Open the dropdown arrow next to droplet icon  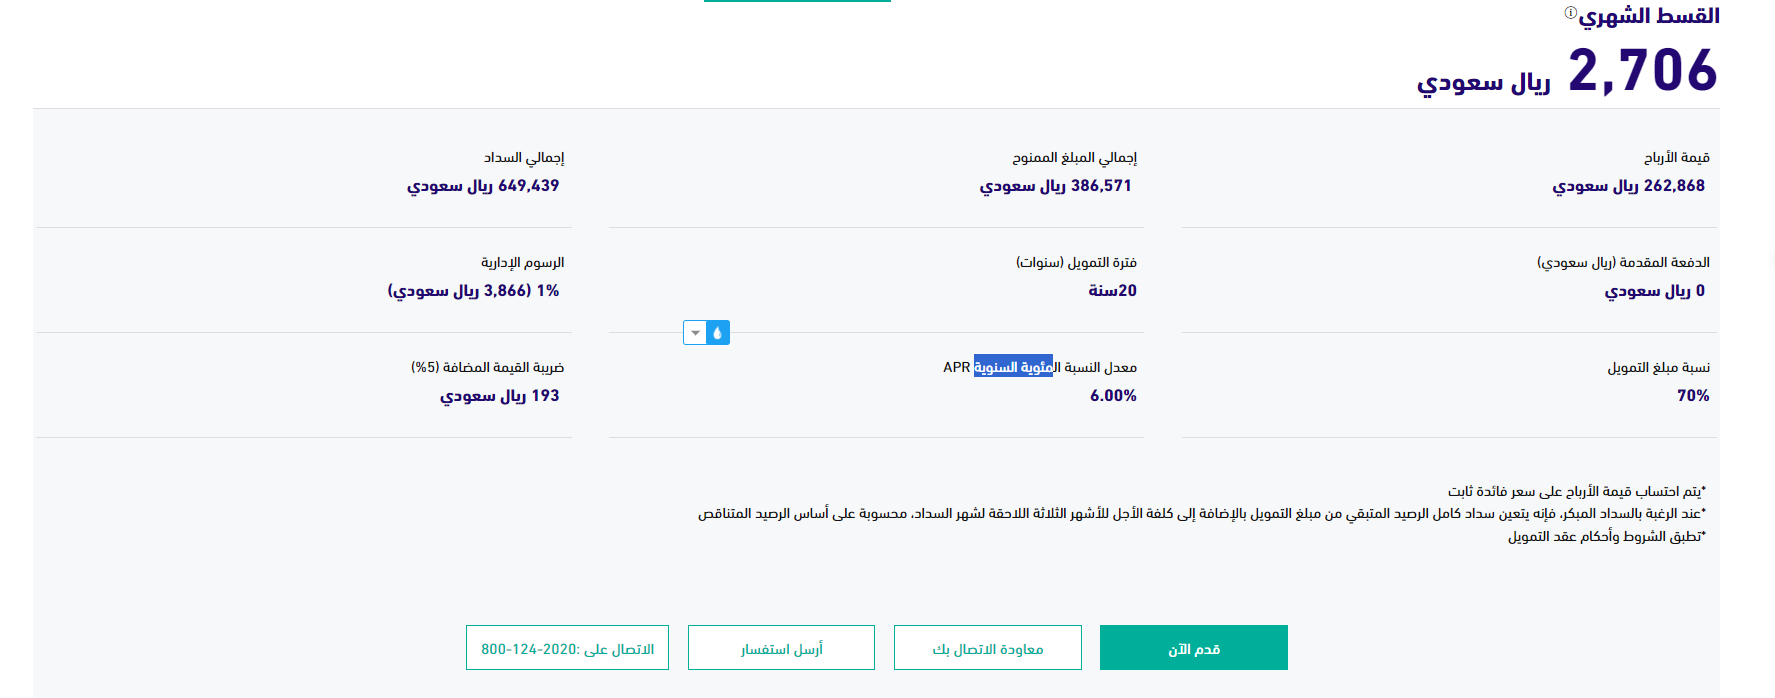(695, 333)
